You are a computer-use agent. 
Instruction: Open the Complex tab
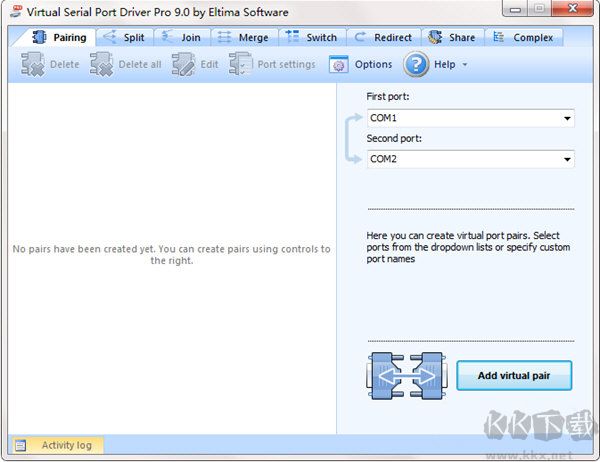(x=524, y=37)
